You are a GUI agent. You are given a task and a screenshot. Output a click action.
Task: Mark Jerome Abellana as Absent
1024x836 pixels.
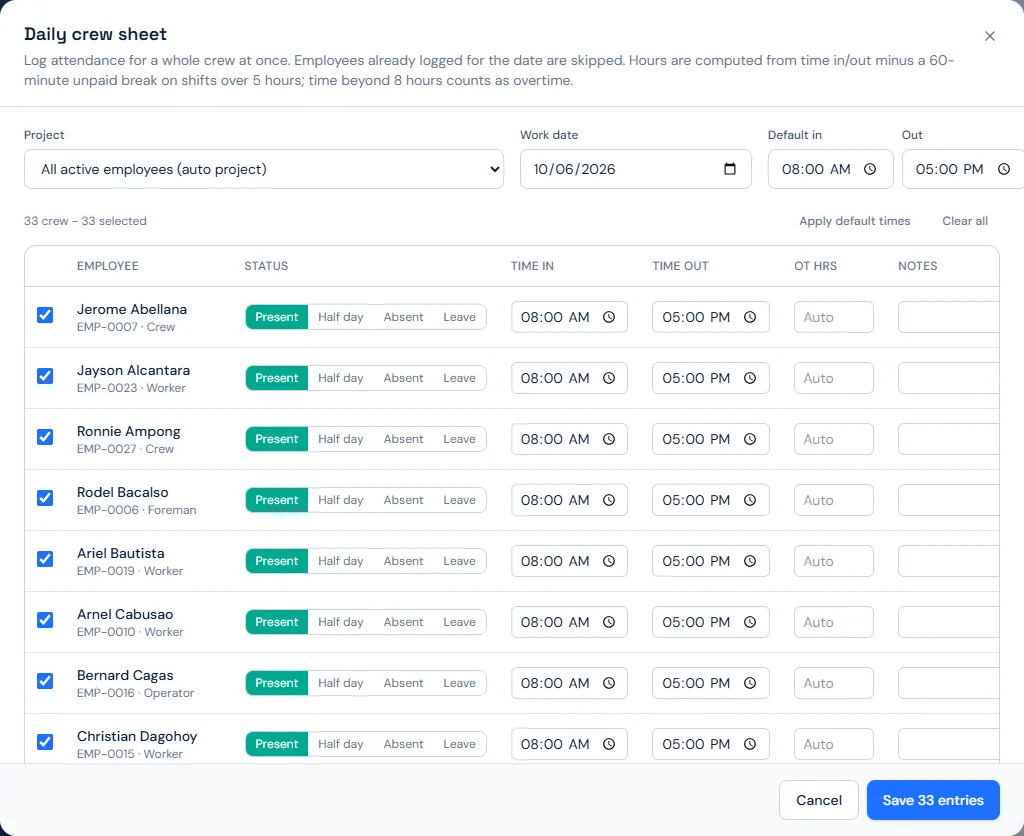(x=403, y=317)
